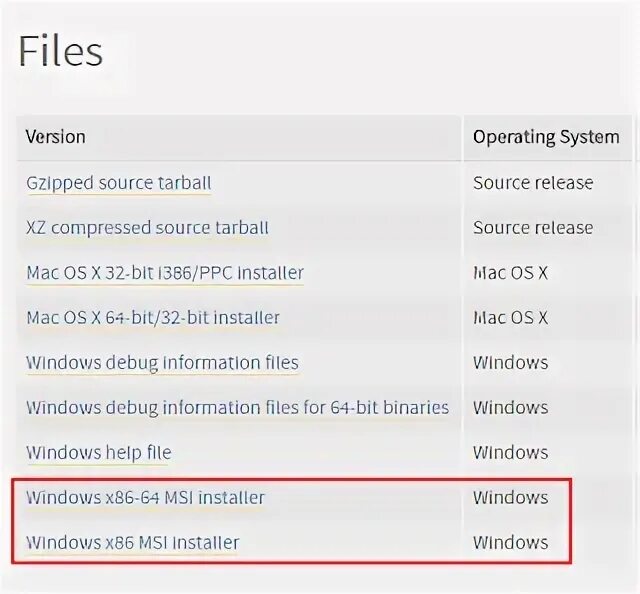
Task: Click the Version column header
Action: pos(56,137)
